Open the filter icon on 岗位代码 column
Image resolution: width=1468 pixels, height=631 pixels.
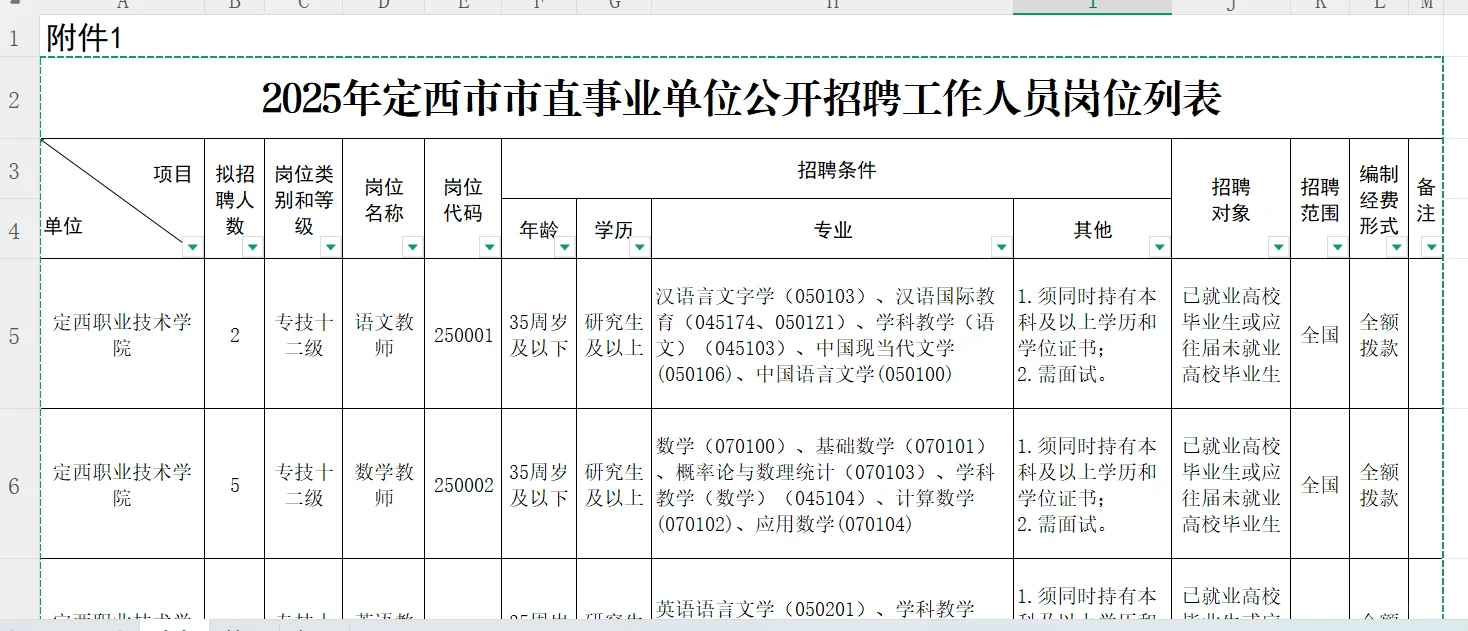[x=491, y=247]
